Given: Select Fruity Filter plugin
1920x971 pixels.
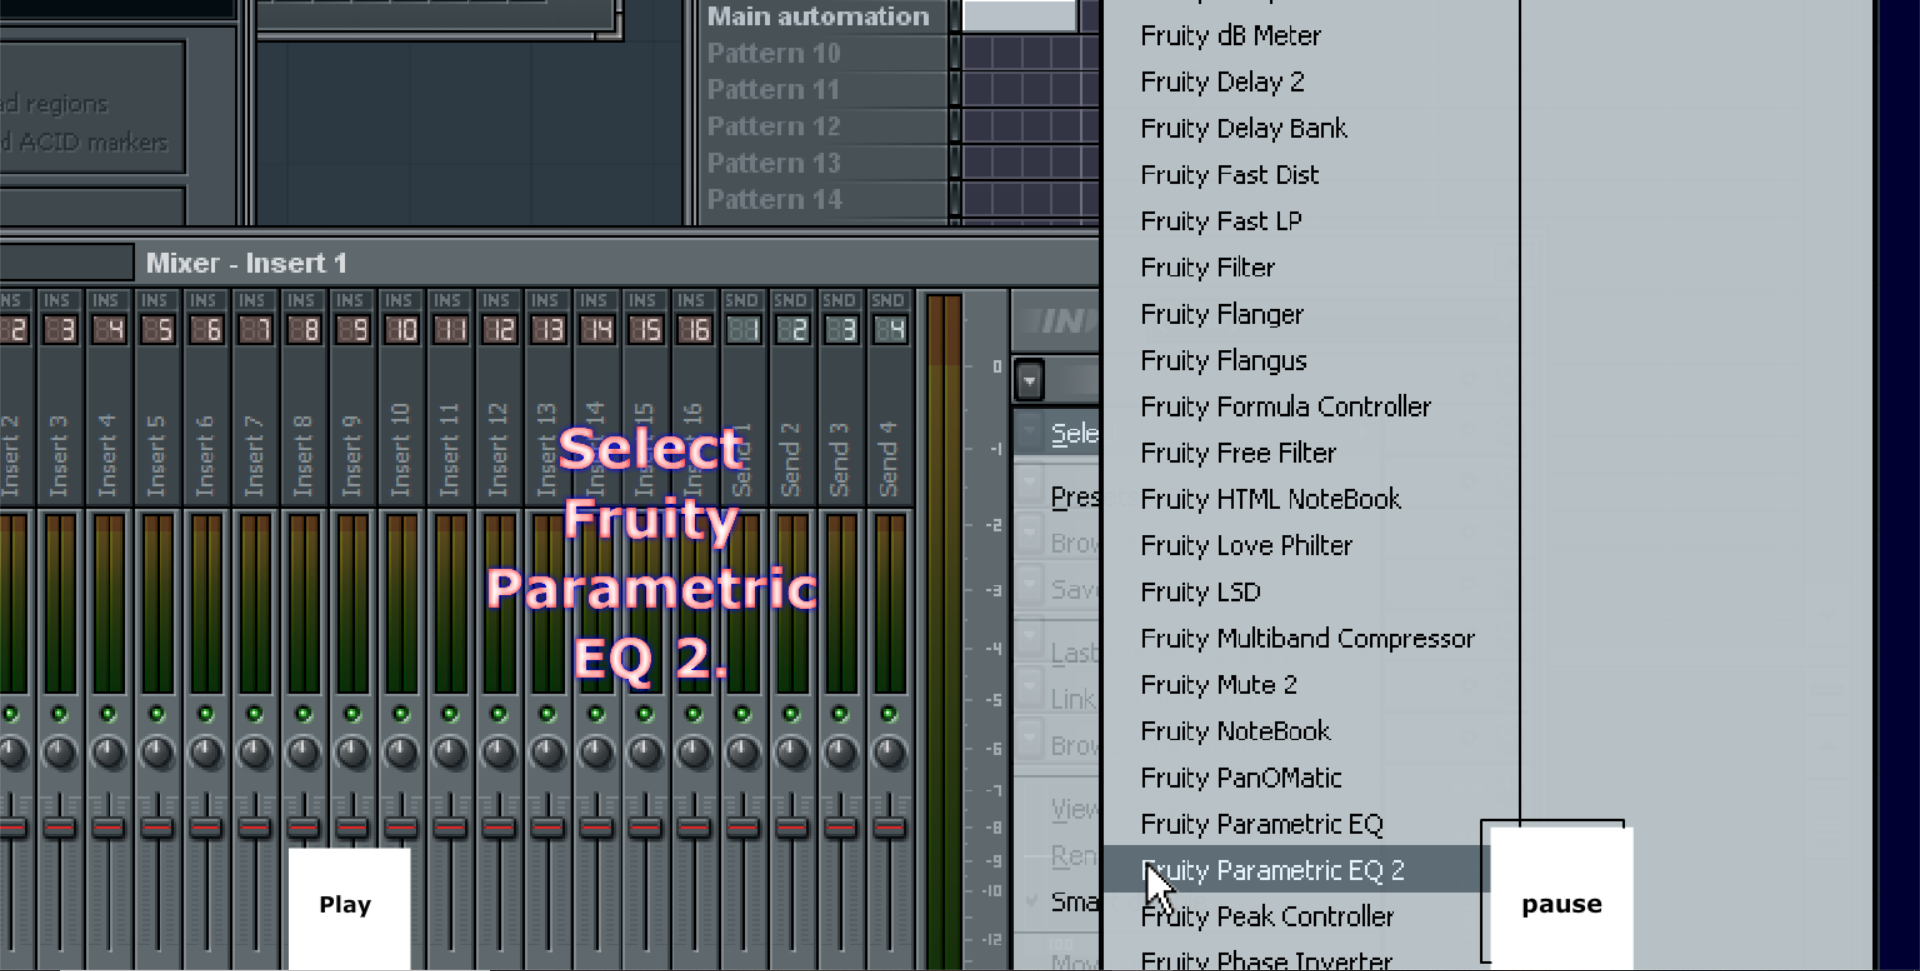Looking at the screenshot, I should [1207, 268].
